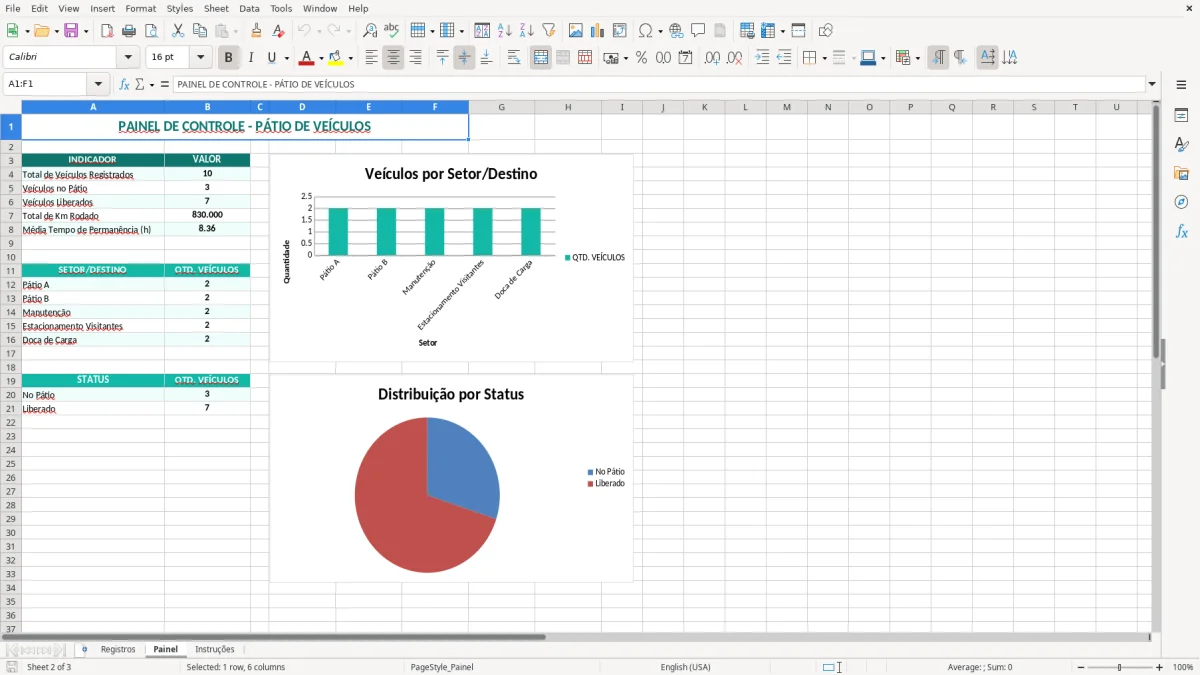Toggle Merge and Center Cells
Viewport: 1200px width, 675px height.
tap(541, 58)
